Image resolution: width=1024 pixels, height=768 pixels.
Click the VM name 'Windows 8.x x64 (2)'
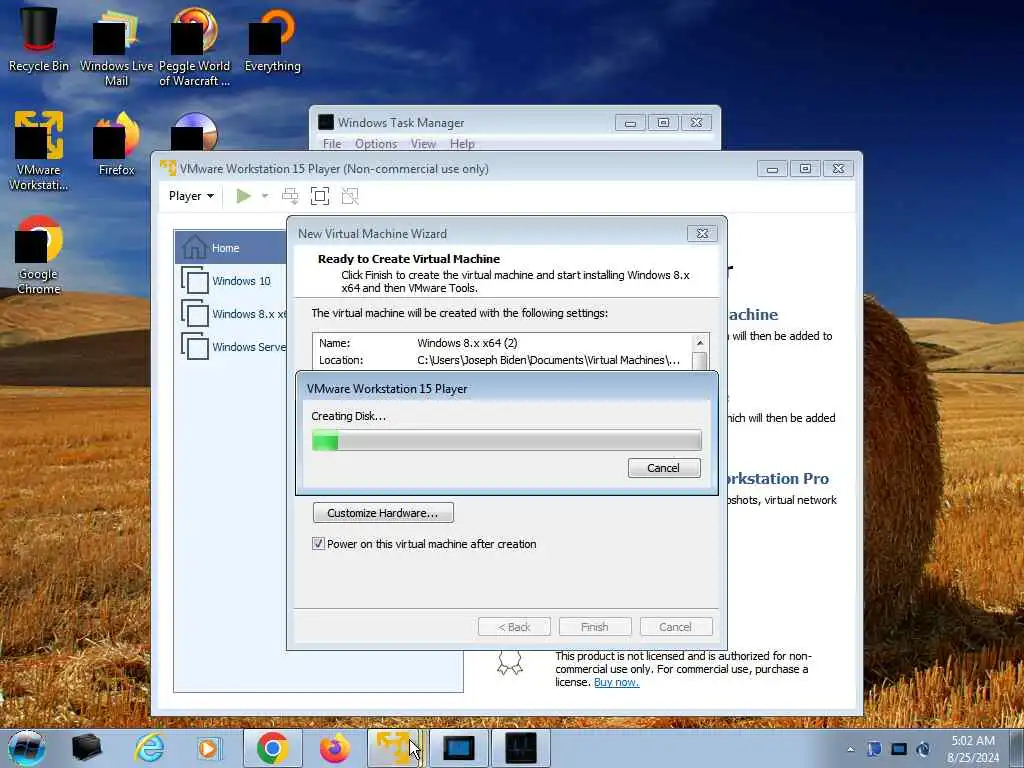tap(467, 343)
